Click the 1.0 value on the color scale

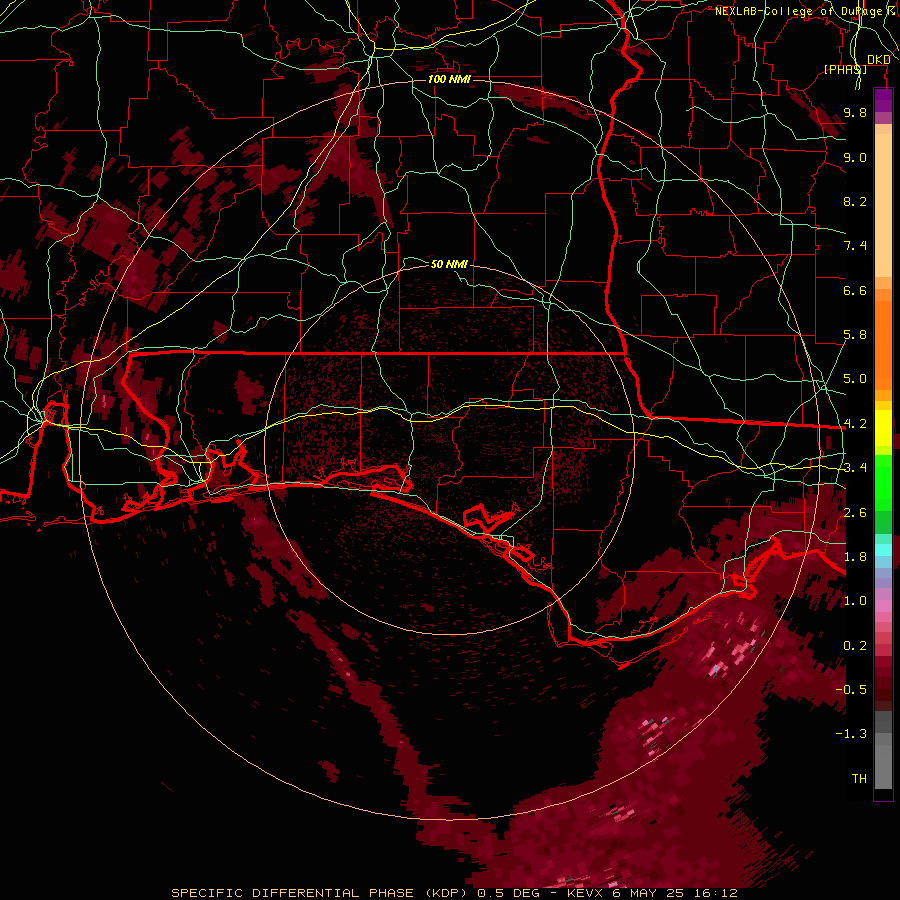[x=855, y=601]
